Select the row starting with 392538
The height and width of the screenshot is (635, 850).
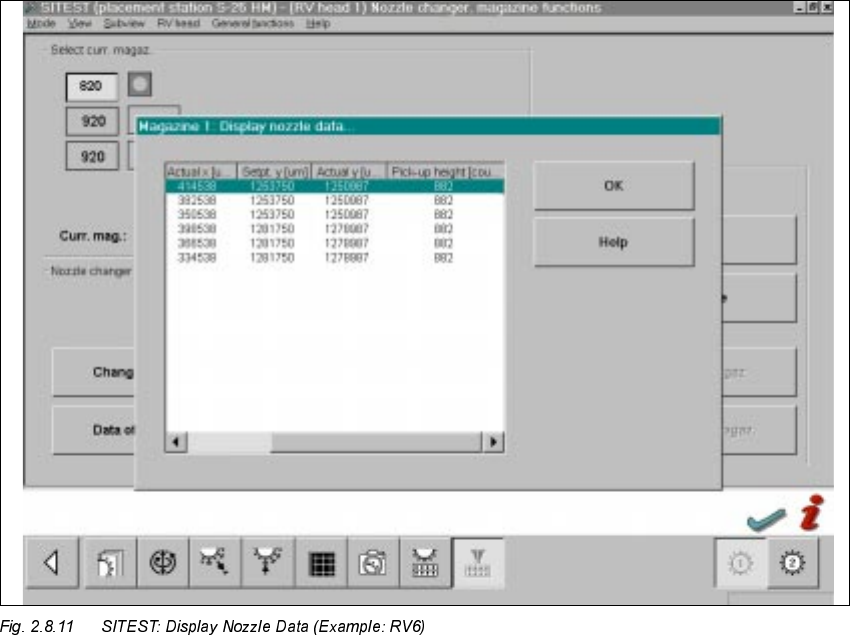[335, 201]
